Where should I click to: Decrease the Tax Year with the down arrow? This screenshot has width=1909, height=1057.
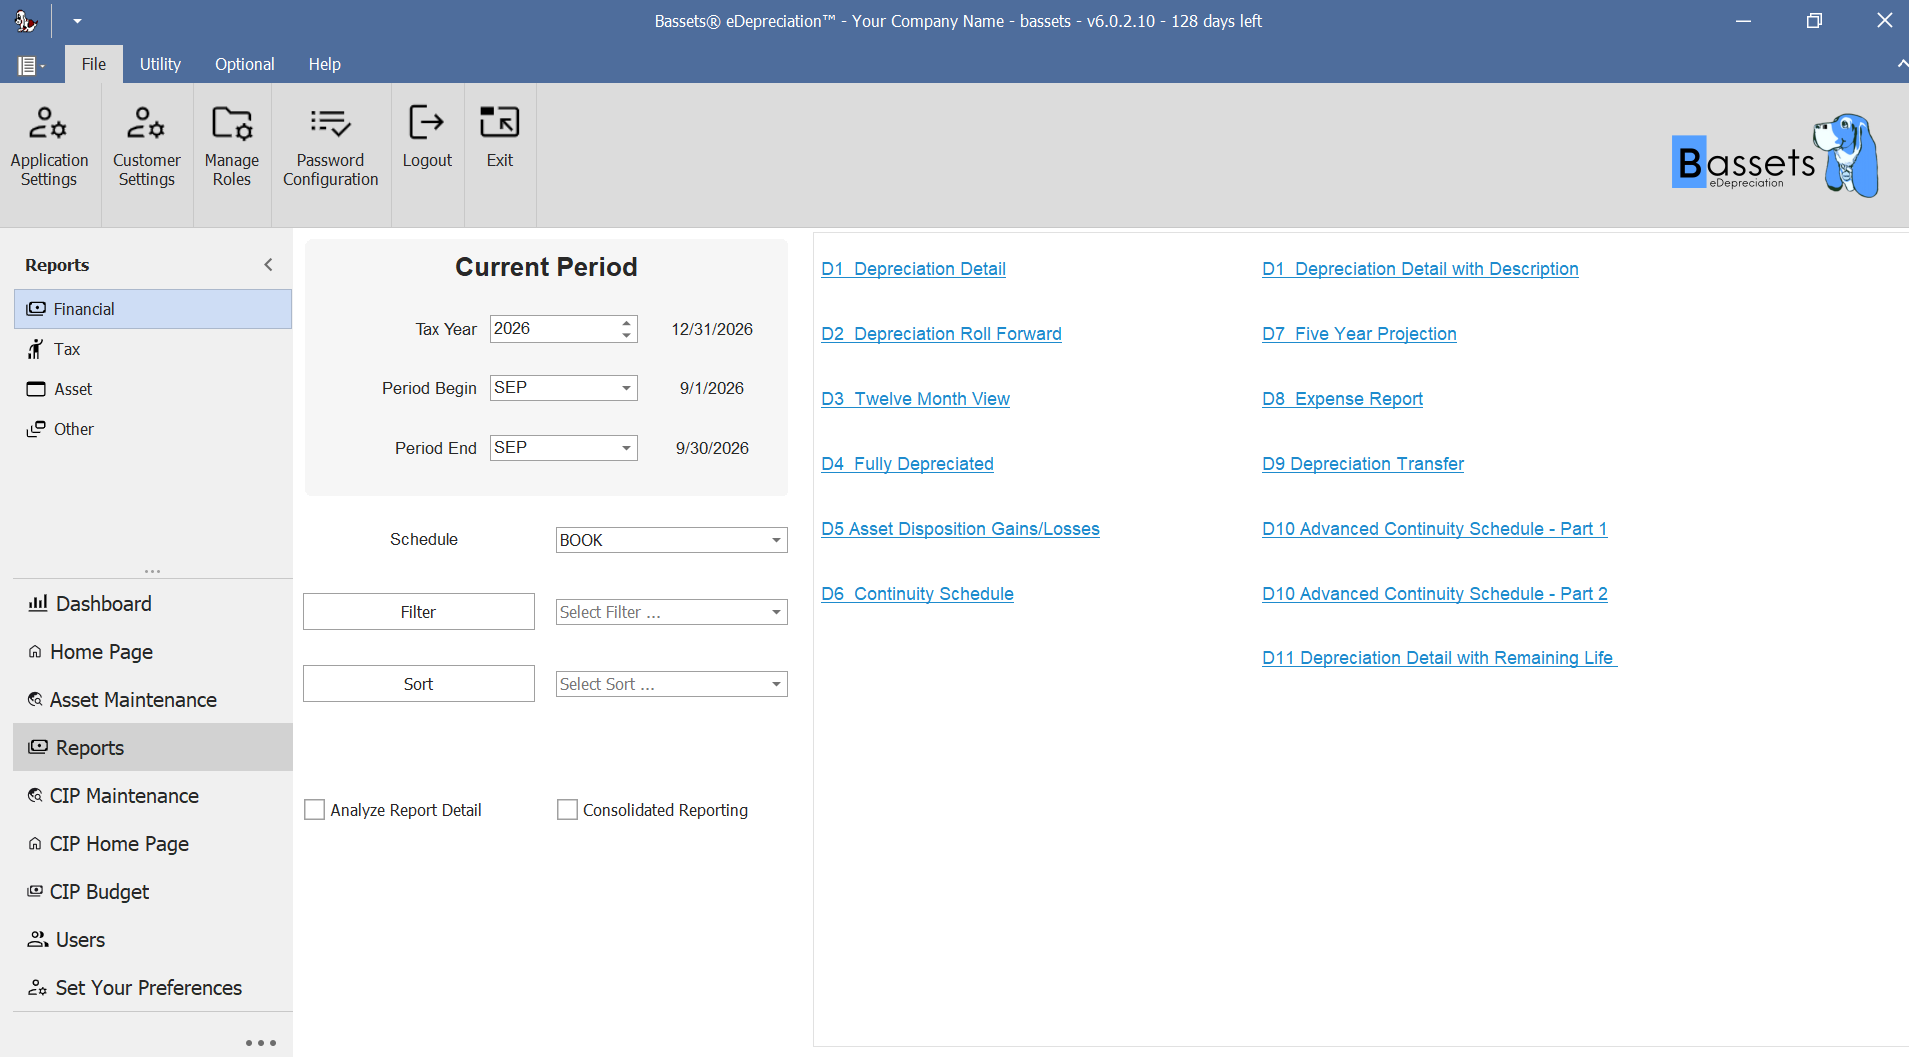click(x=627, y=335)
